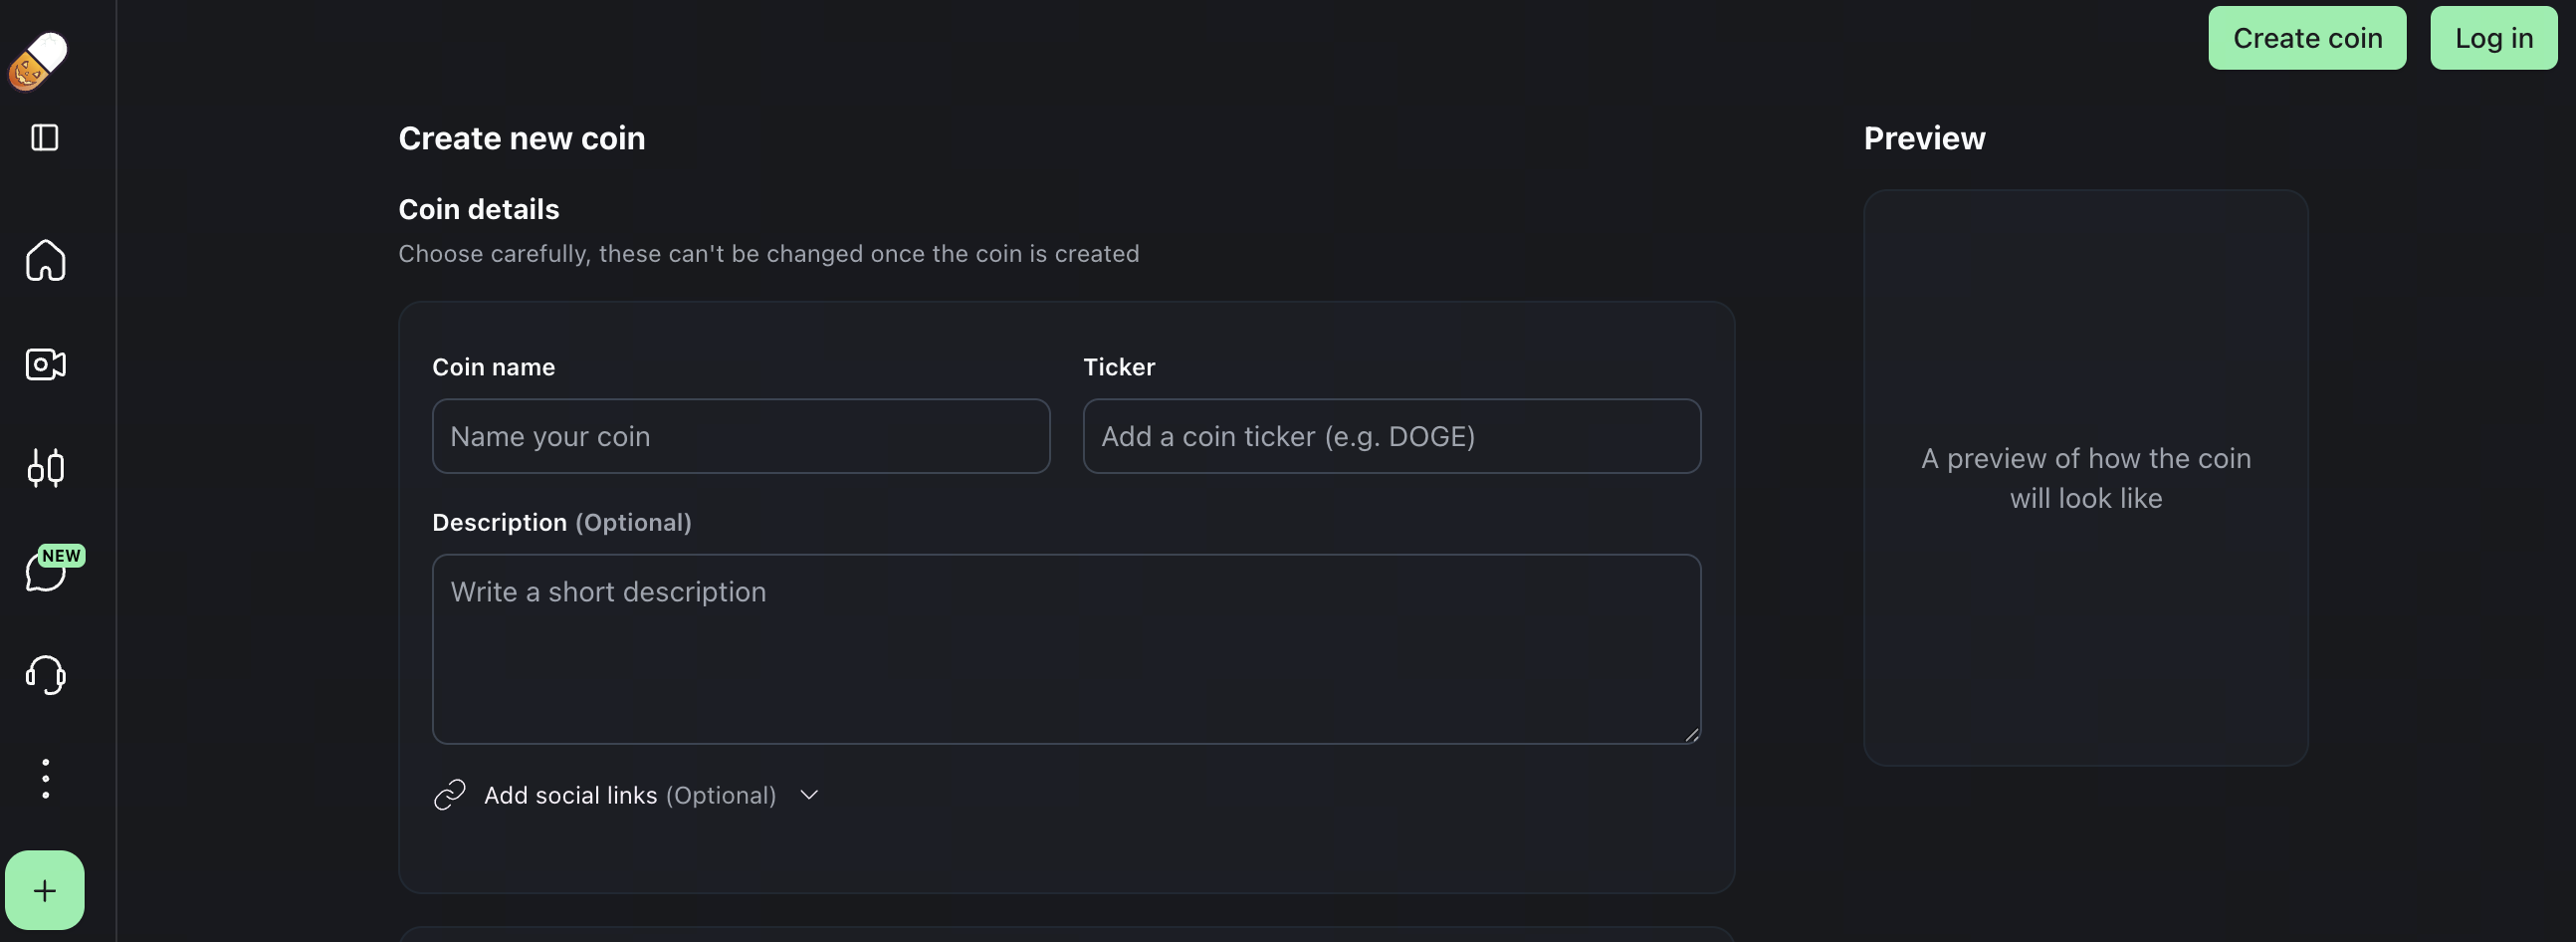This screenshot has height=942, width=2576.
Task: Focus the Name your coin field
Action: (x=740, y=436)
